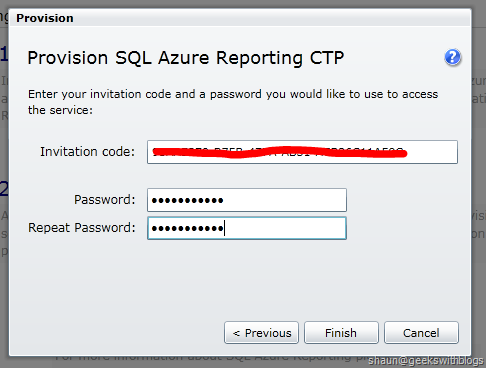
Task: Click the Invitation code input field
Action: [302, 152]
